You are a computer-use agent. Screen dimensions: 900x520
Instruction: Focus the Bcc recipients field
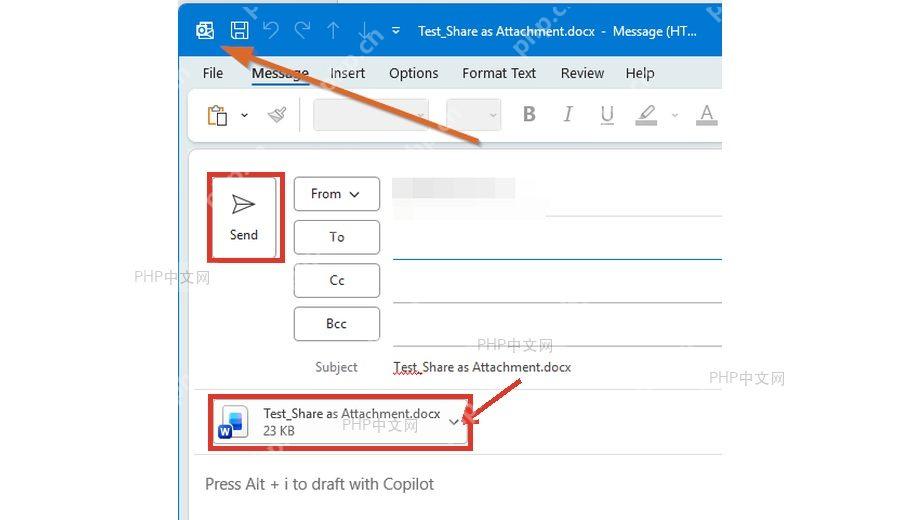point(557,327)
